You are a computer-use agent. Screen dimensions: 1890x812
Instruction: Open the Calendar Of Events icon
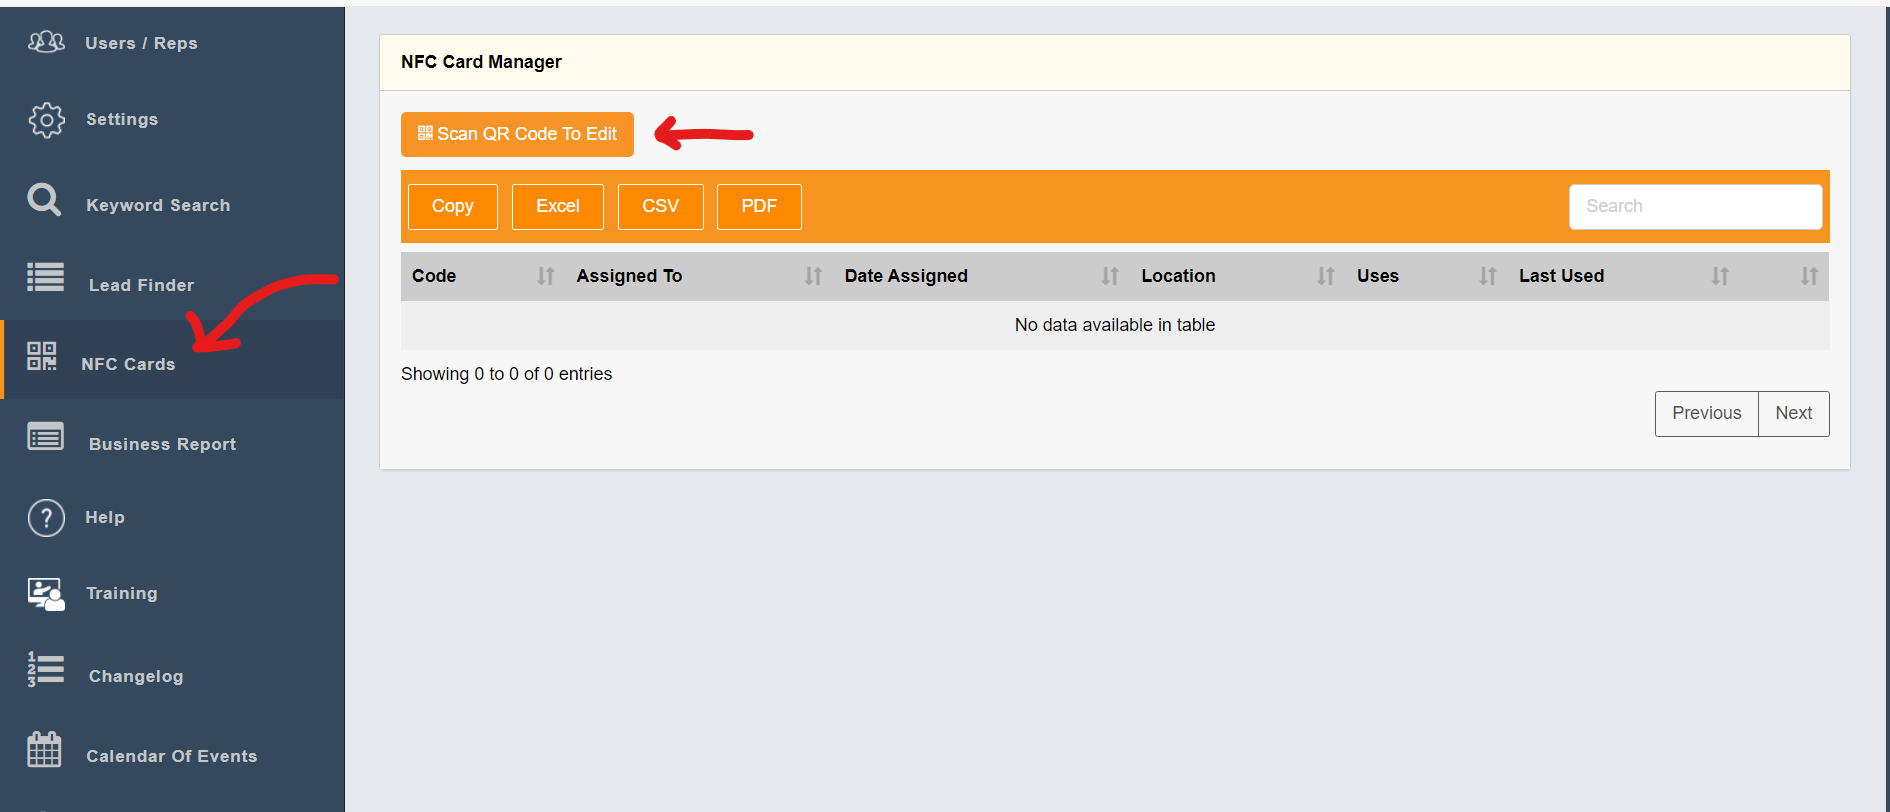[x=44, y=749]
